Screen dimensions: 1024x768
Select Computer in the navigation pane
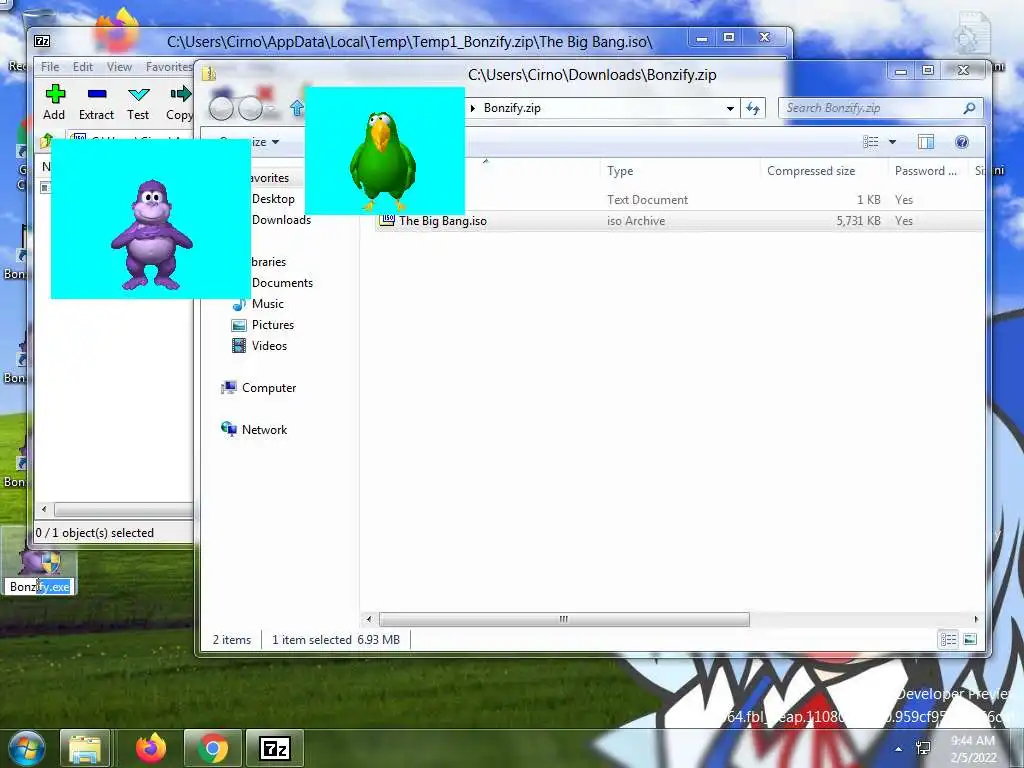point(269,388)
